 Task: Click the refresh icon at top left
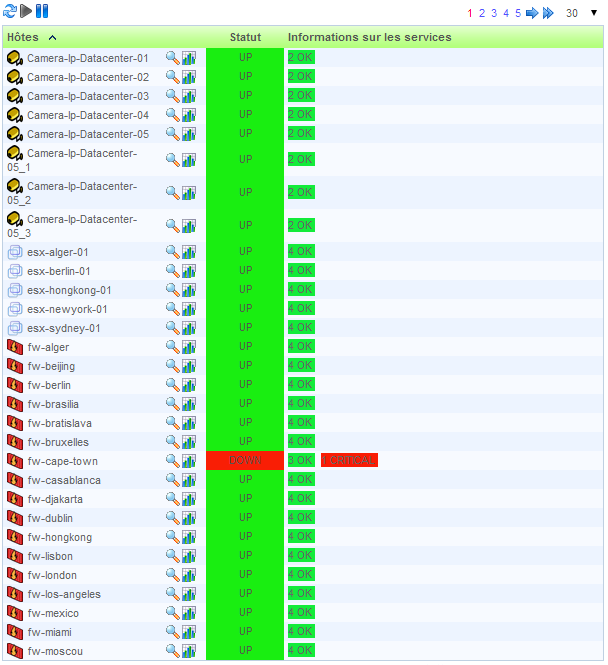[10, 11]
